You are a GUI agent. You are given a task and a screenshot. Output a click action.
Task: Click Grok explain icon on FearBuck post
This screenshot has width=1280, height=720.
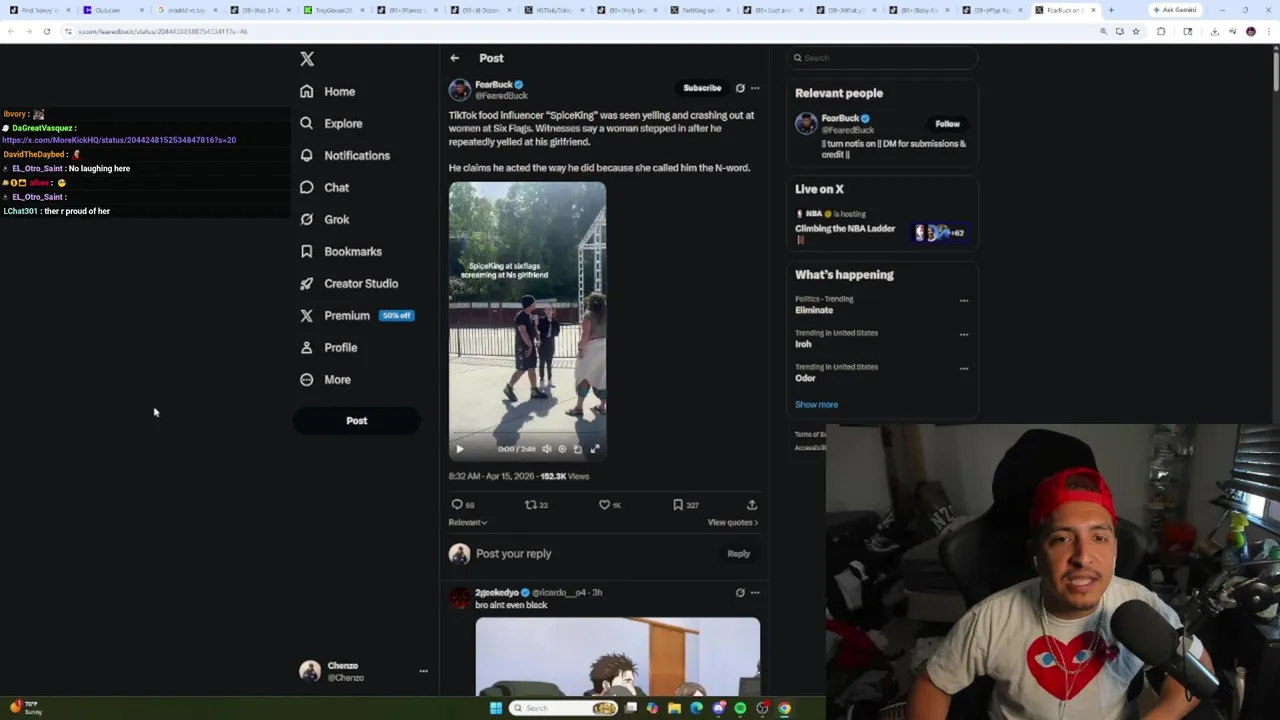point(740,88)
